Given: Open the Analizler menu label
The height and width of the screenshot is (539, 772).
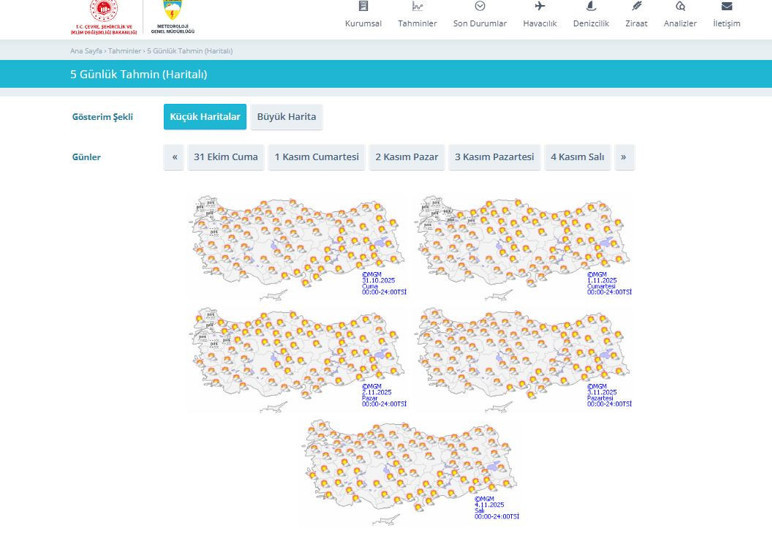Looking at the screenshot, I should coord(680,23).
